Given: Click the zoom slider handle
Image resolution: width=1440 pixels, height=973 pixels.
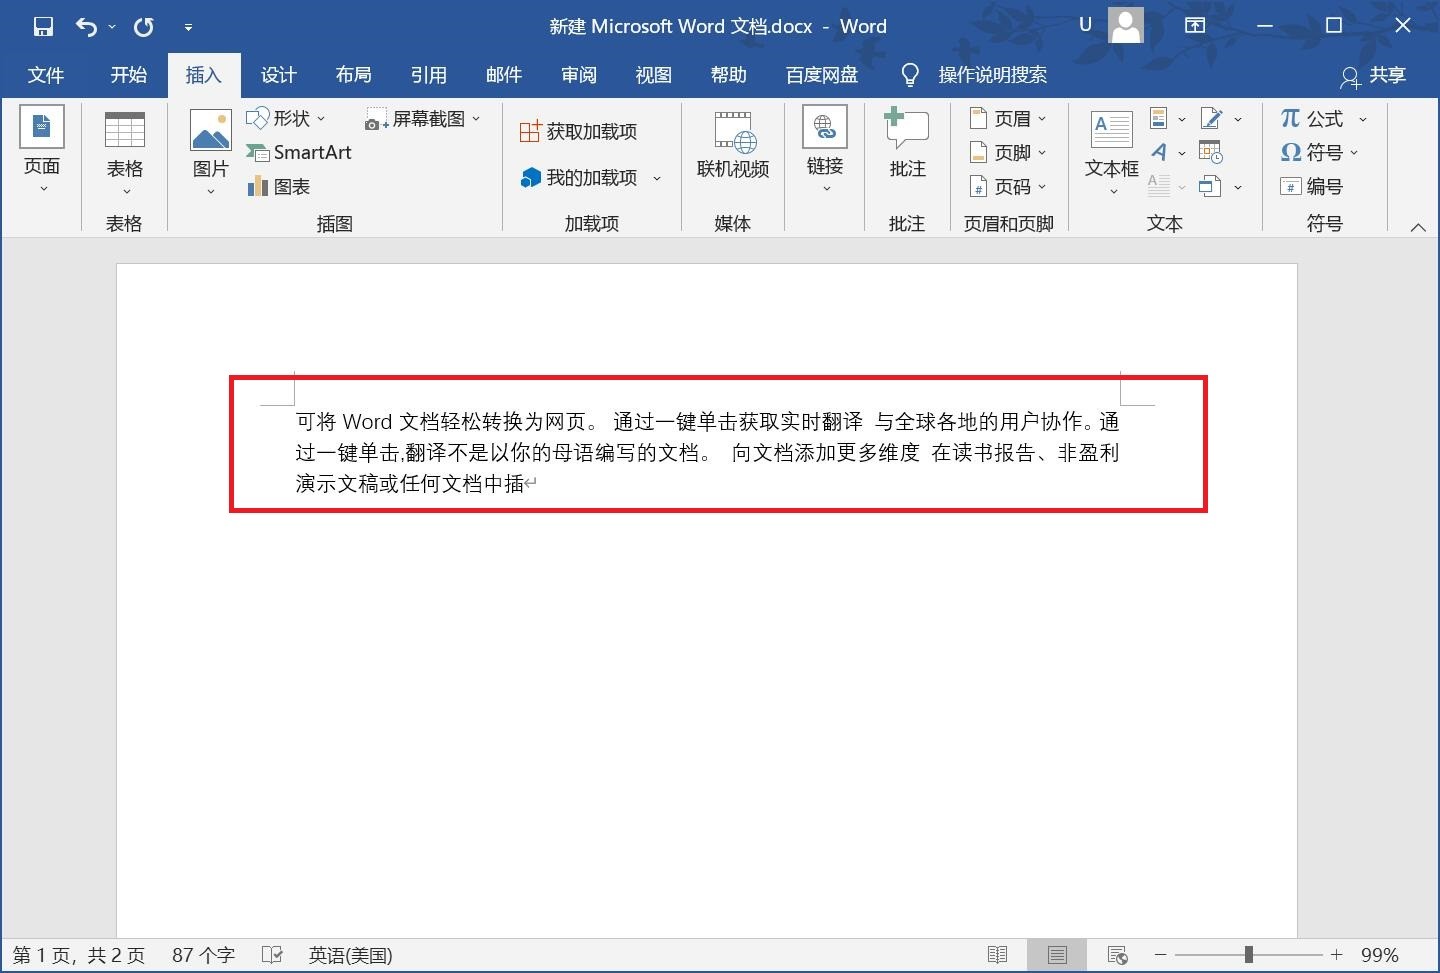Looking at the screenshot, I should 1248,956.
